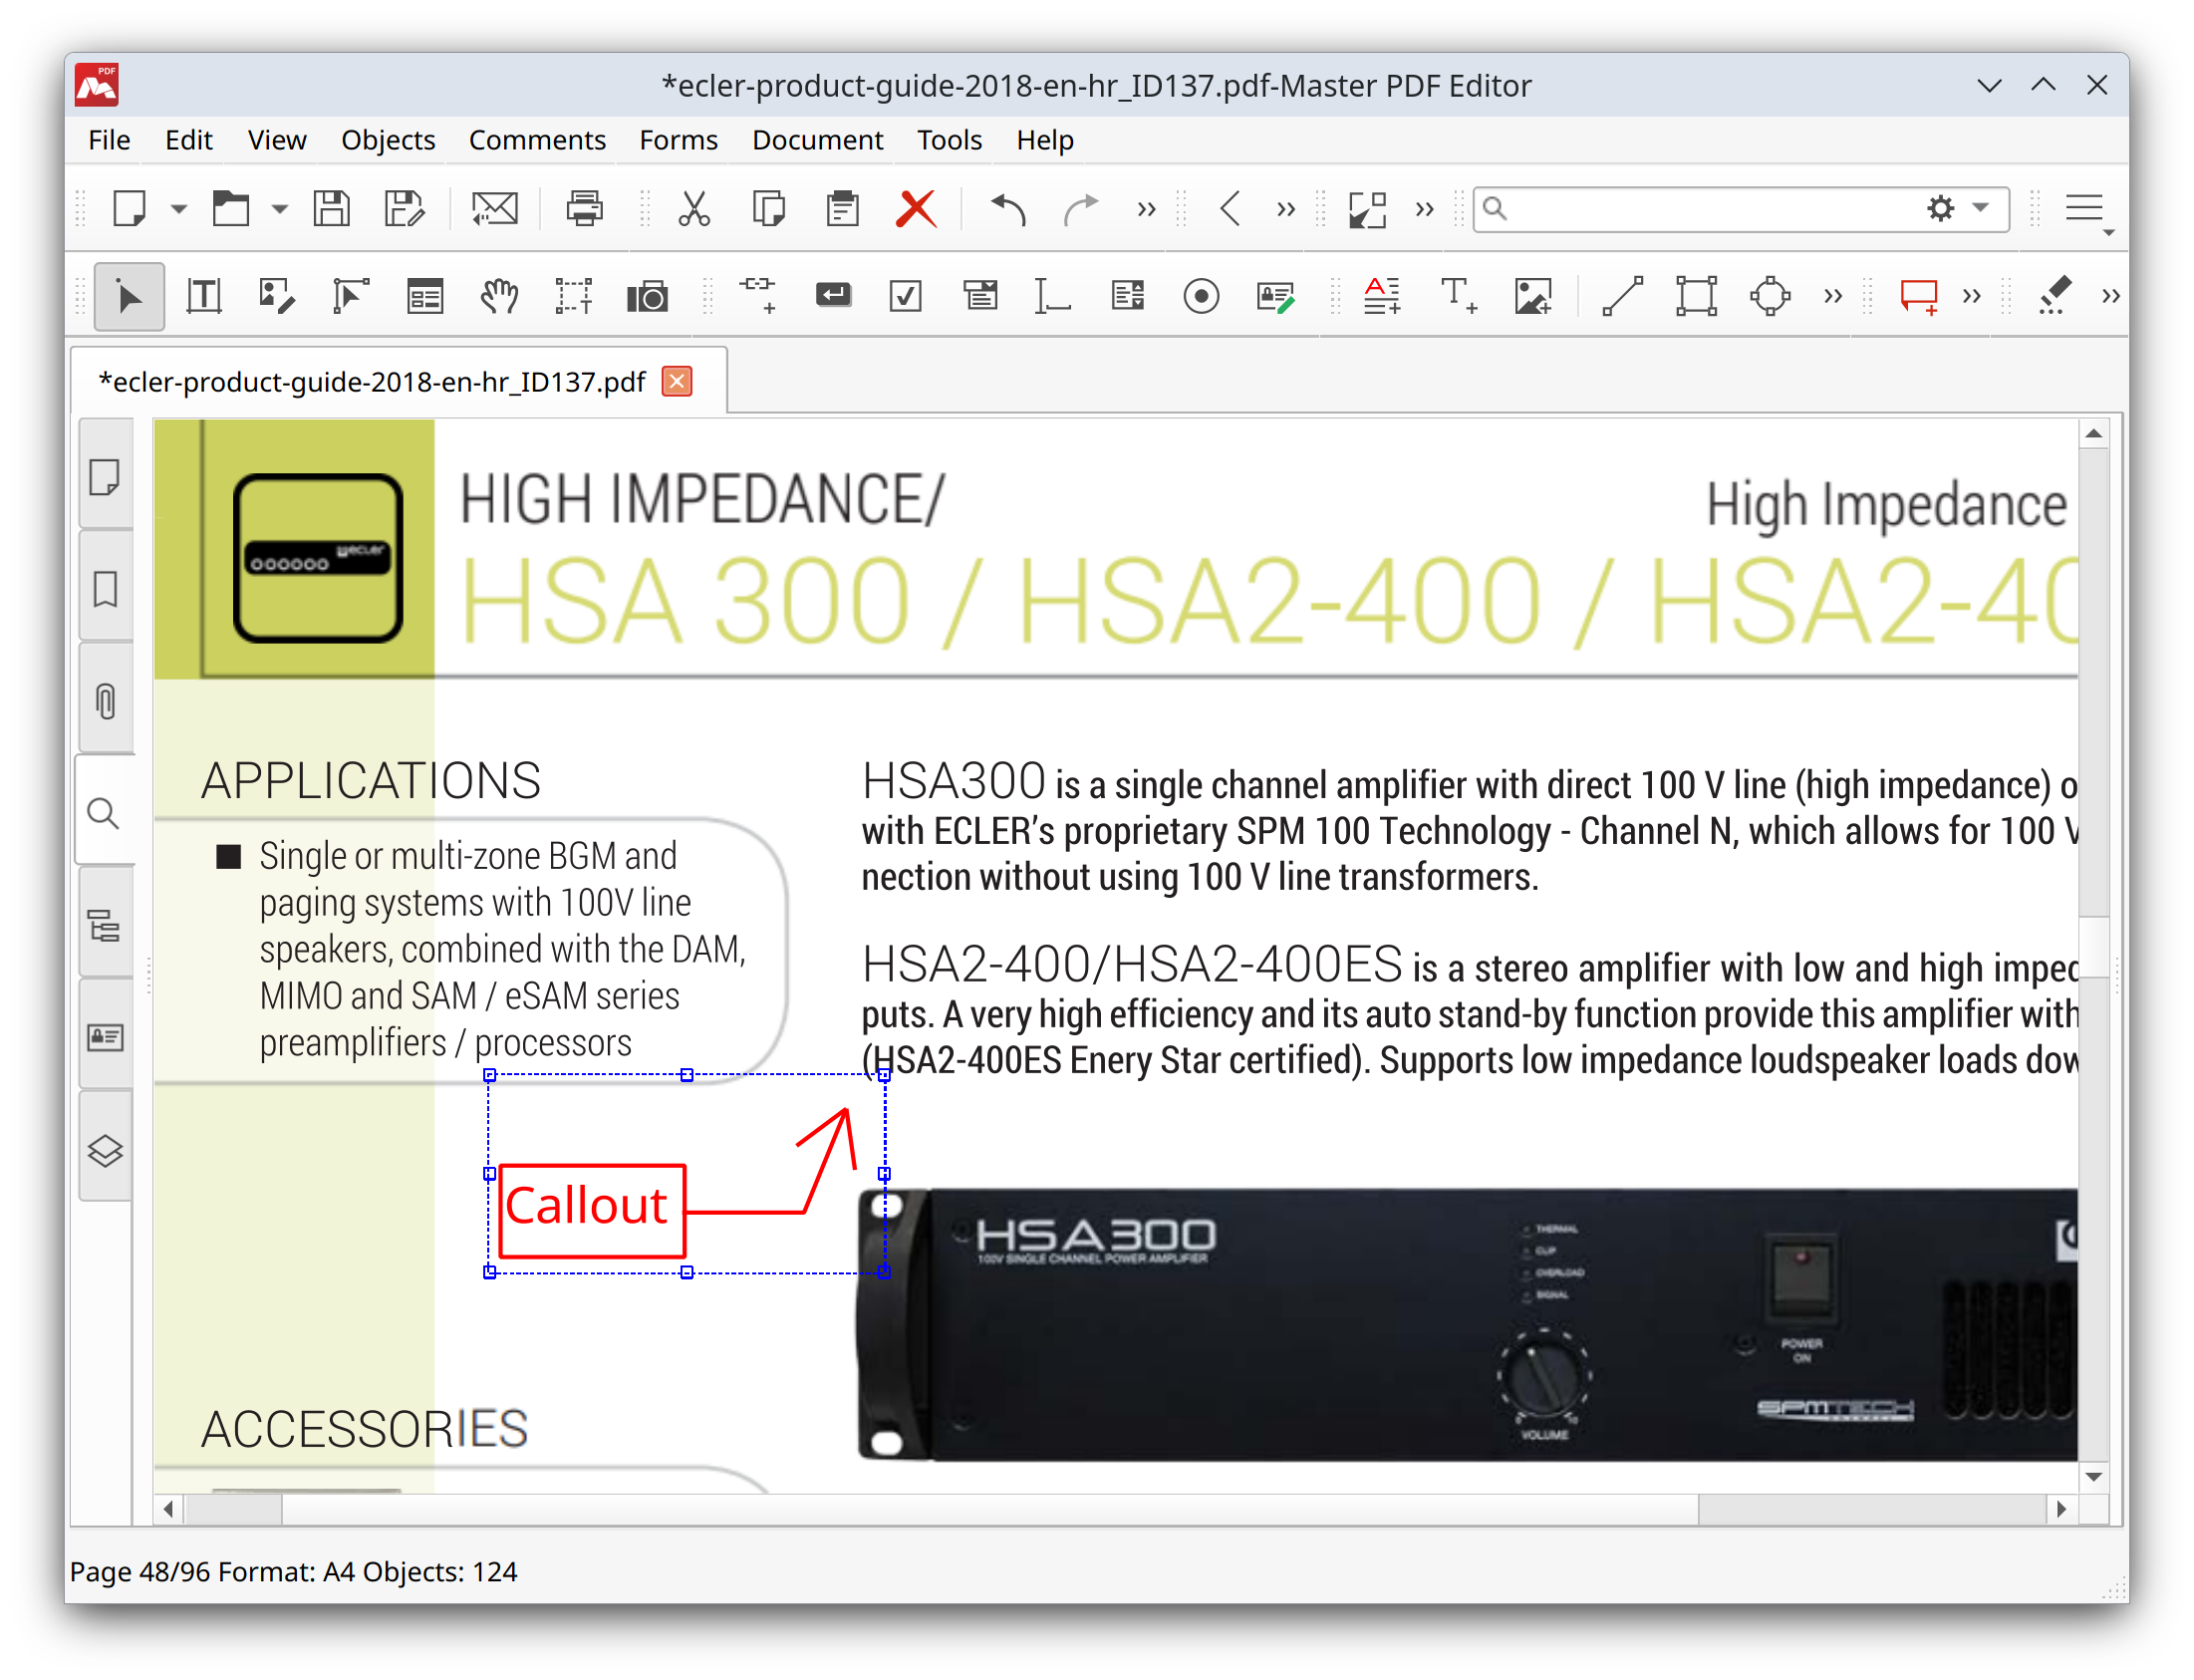The width and height of the screenshot is (2194, 1680).
Task: Undo the last action
Action: [1008, 209]
